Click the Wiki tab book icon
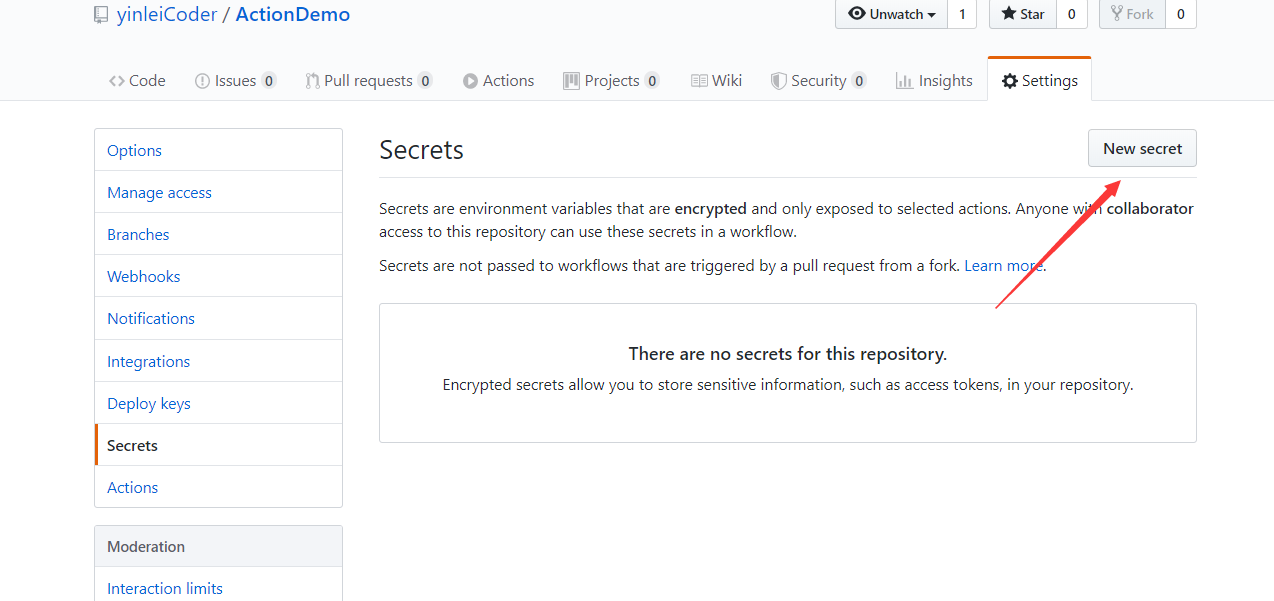The image size is (1274, 601). click(x=699, y=81)
